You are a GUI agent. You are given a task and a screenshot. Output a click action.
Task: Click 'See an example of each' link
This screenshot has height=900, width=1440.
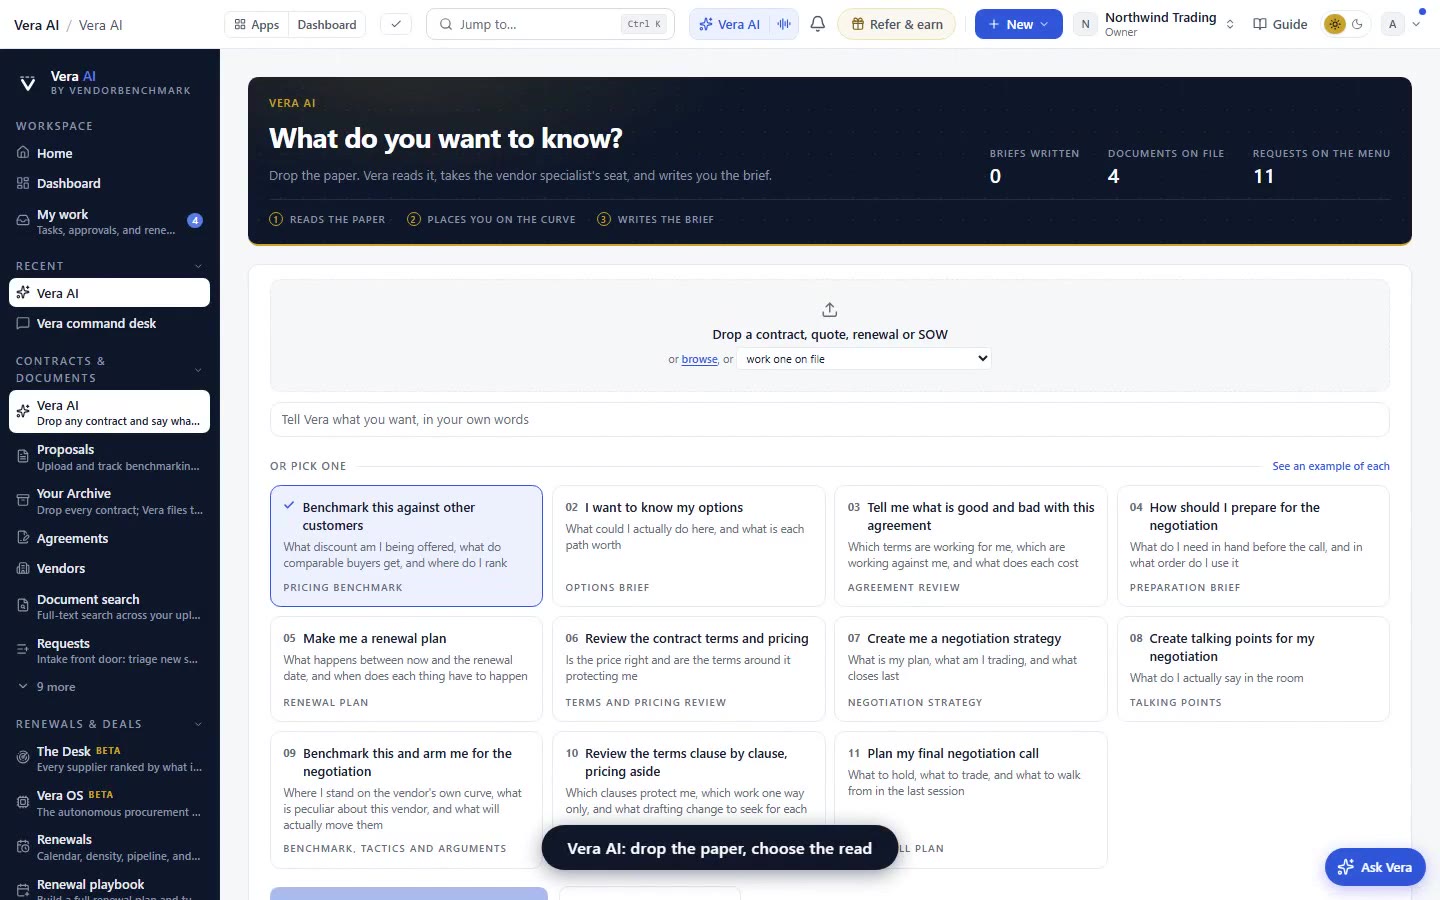coord(1331,466)
